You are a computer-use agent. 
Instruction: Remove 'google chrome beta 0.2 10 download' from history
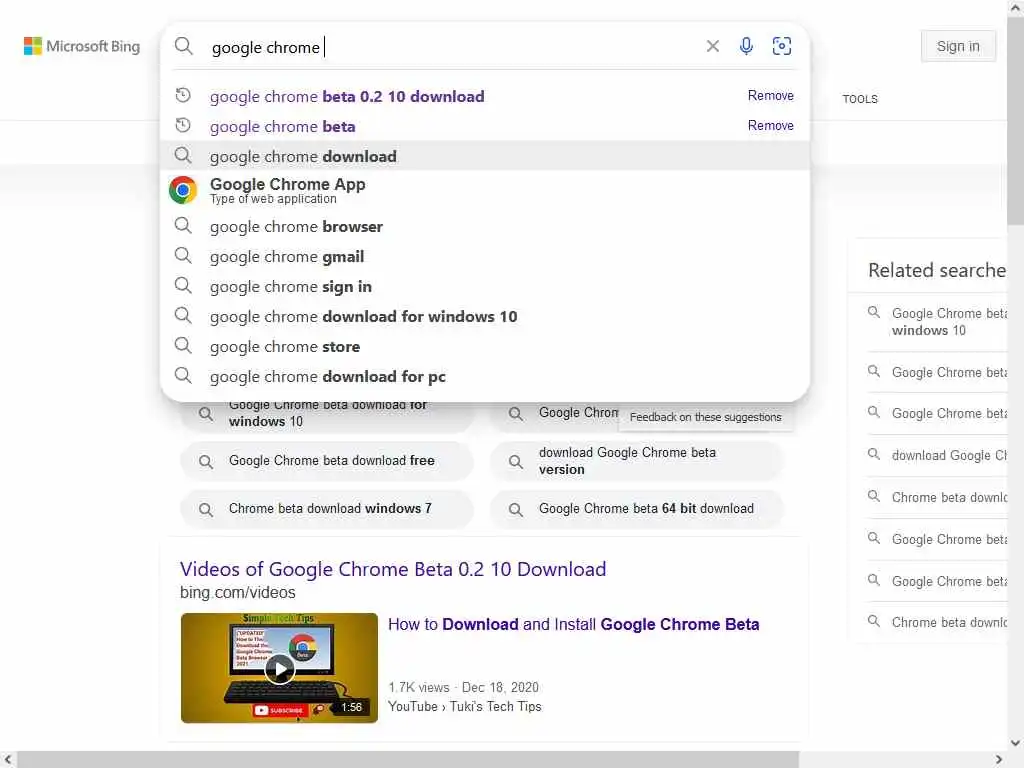tap(771, 95)
